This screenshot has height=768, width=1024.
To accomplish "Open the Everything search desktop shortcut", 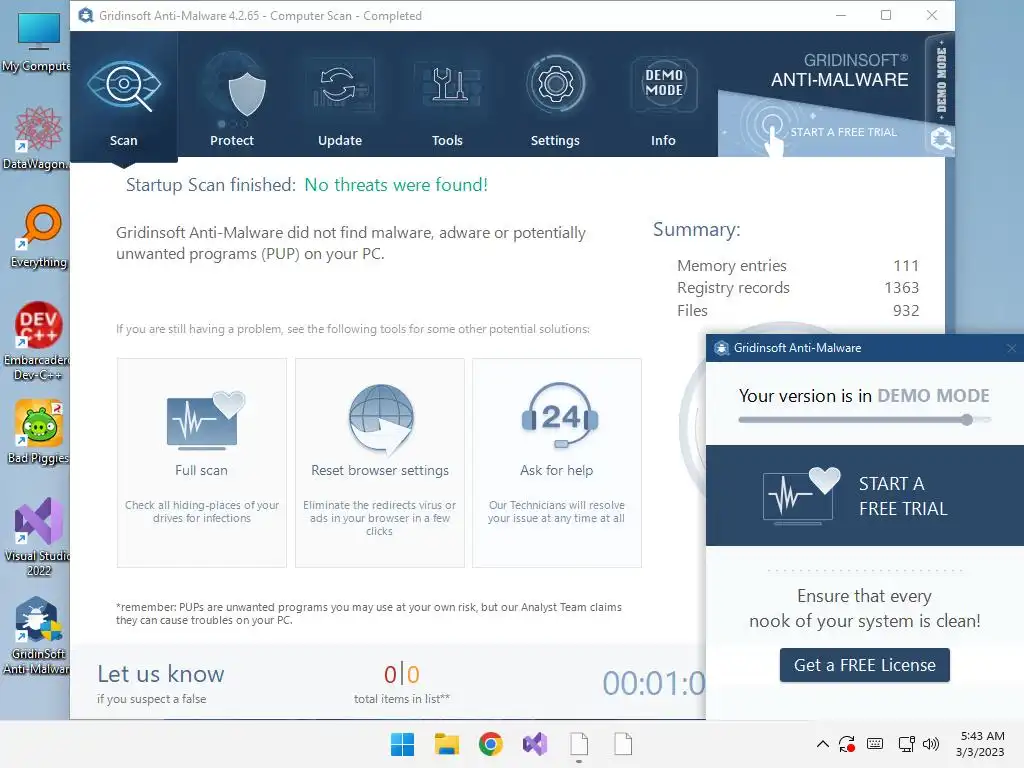I will click(39, 236).
